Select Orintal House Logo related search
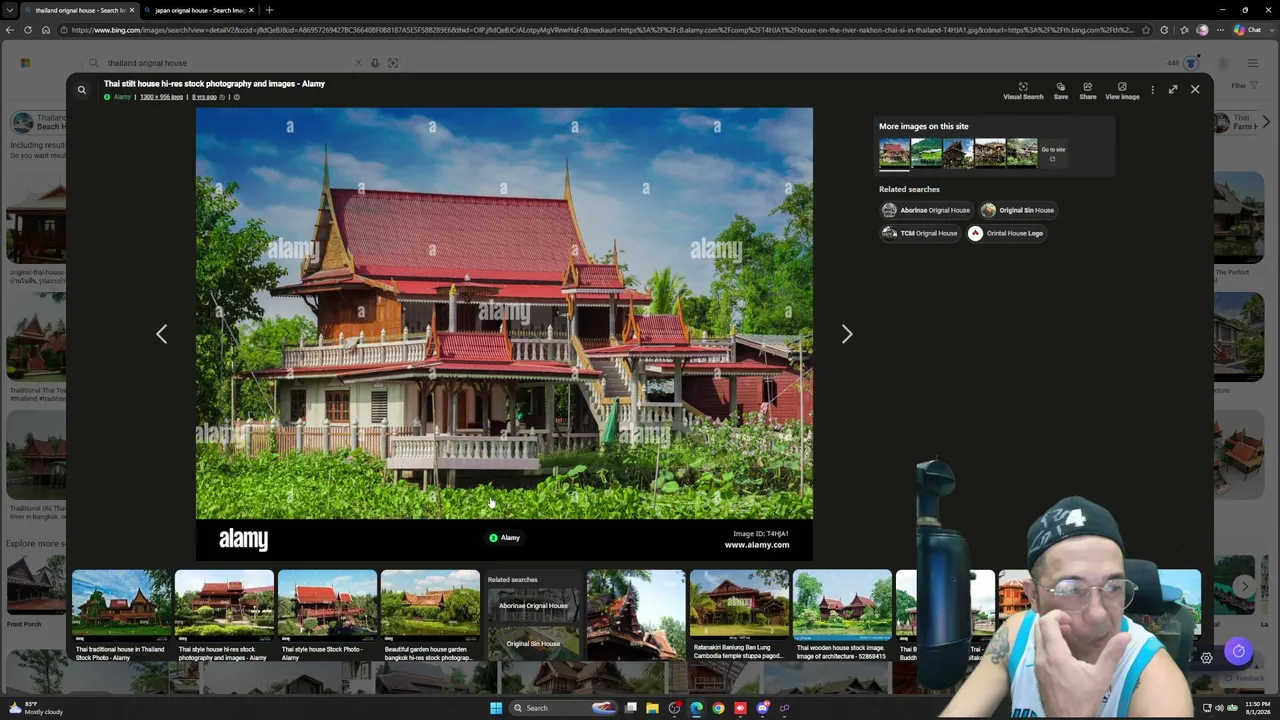This screenshot has width=1280, height=720. (x=1005, y=233)
